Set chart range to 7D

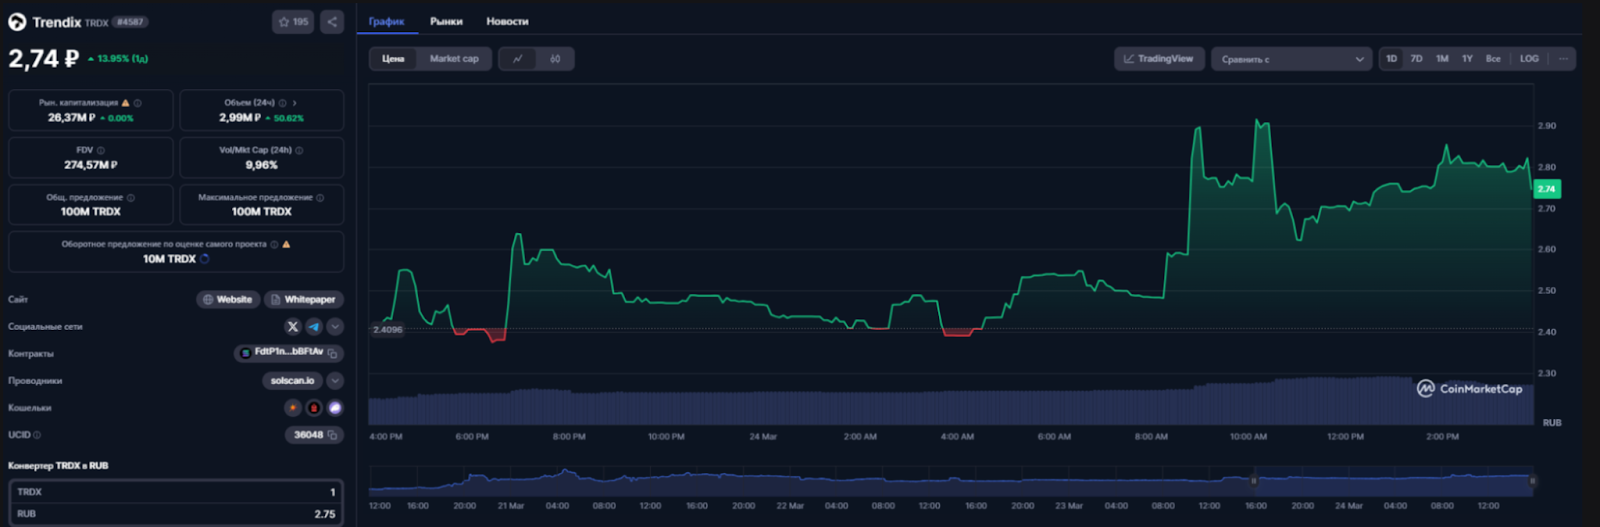(1416, 59)
